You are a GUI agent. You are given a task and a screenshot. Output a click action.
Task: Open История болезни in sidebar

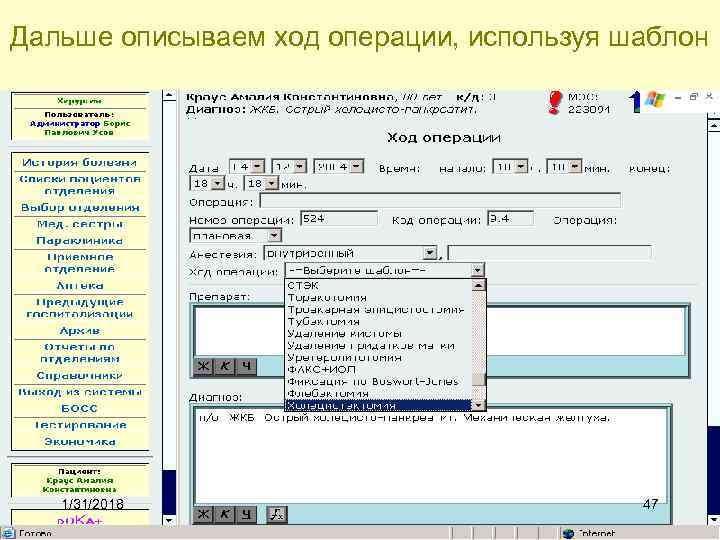pyautogui.click(x=79, y=163)
